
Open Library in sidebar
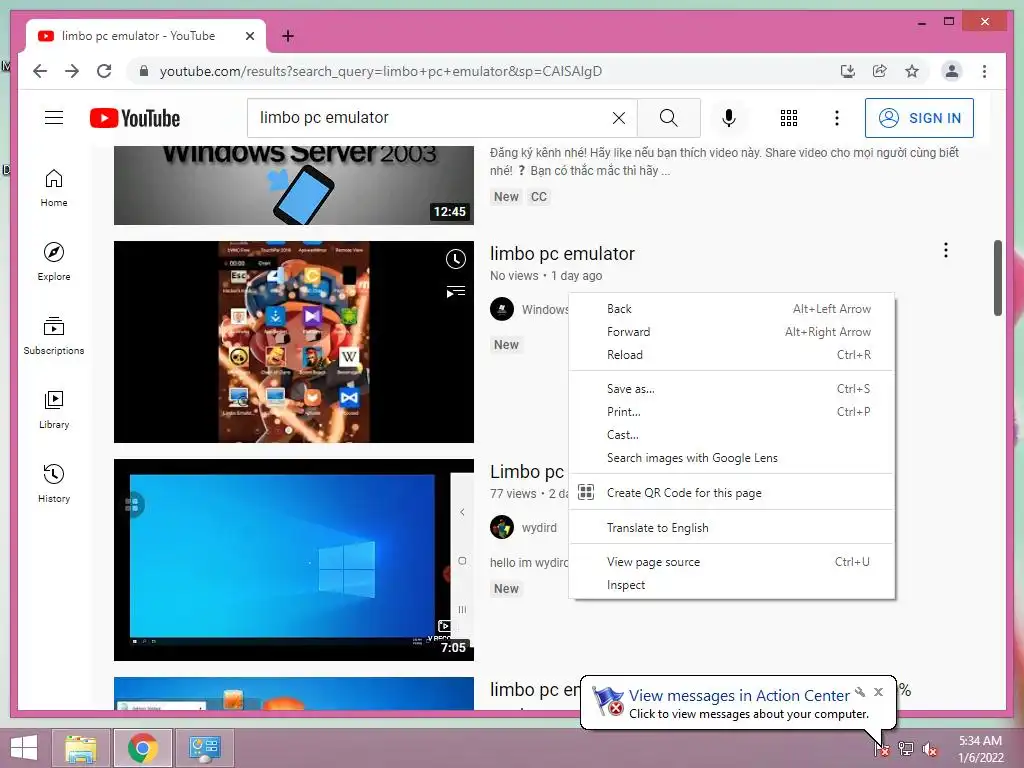click(54, 410)
